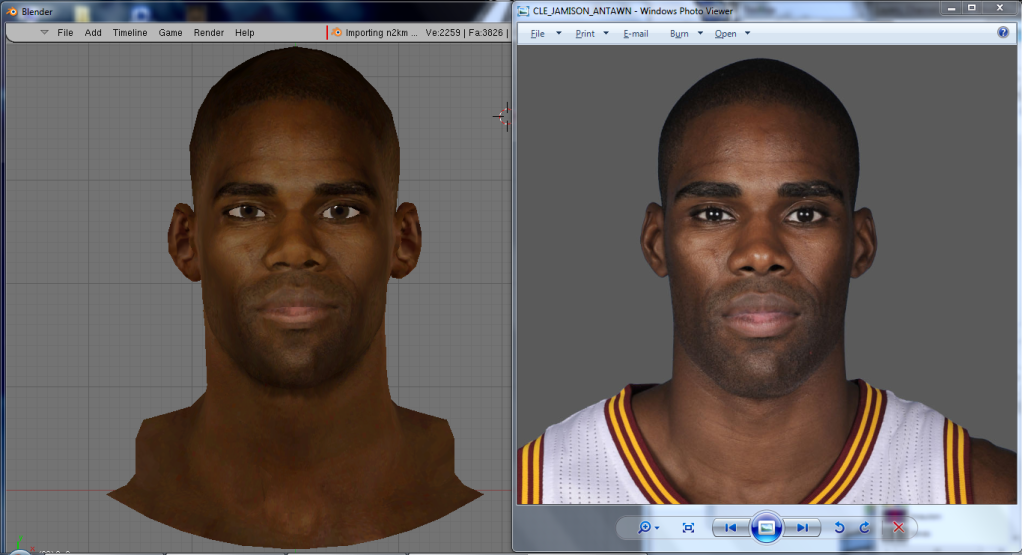Open the zoom slider dropdown arrow
Viewport: 1022px width, 555px height.
[x=657, y=528]
